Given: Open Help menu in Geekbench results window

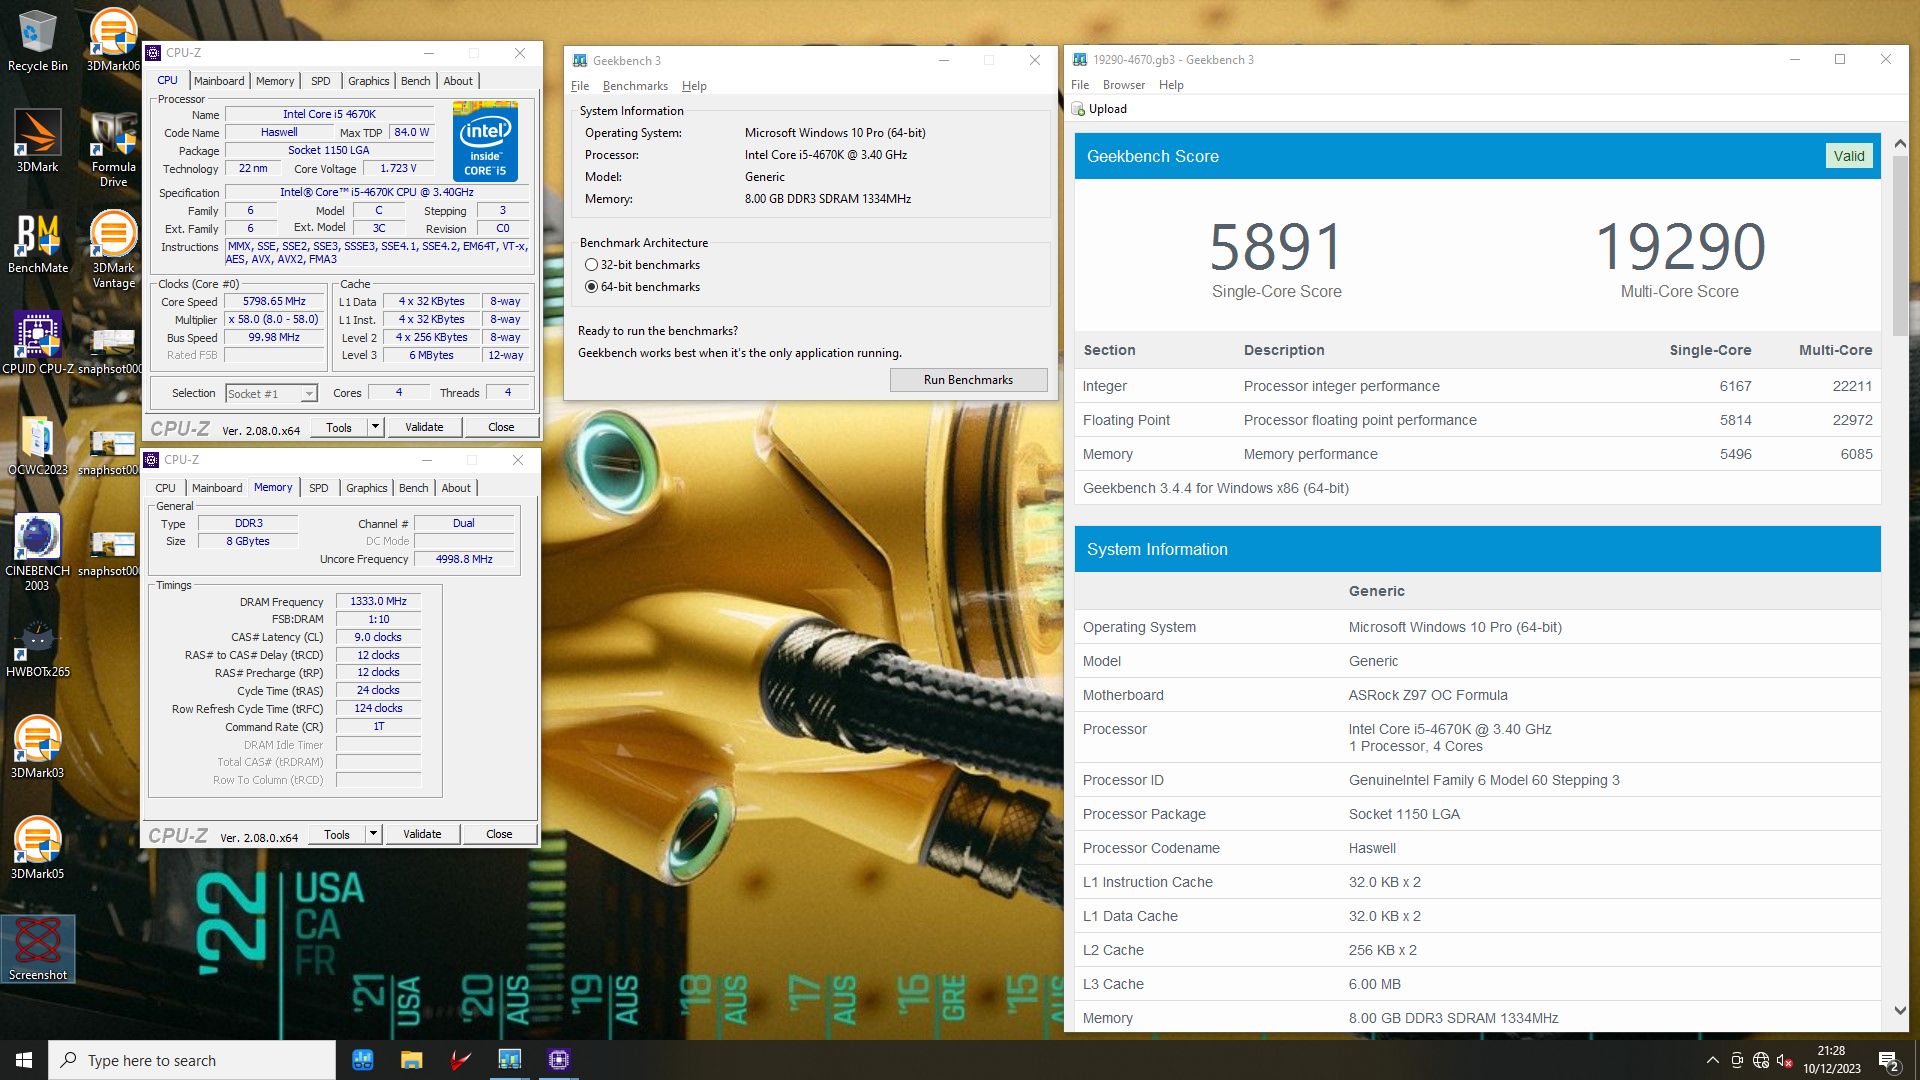Looking at the screenshot, I should click(1171, 85).
